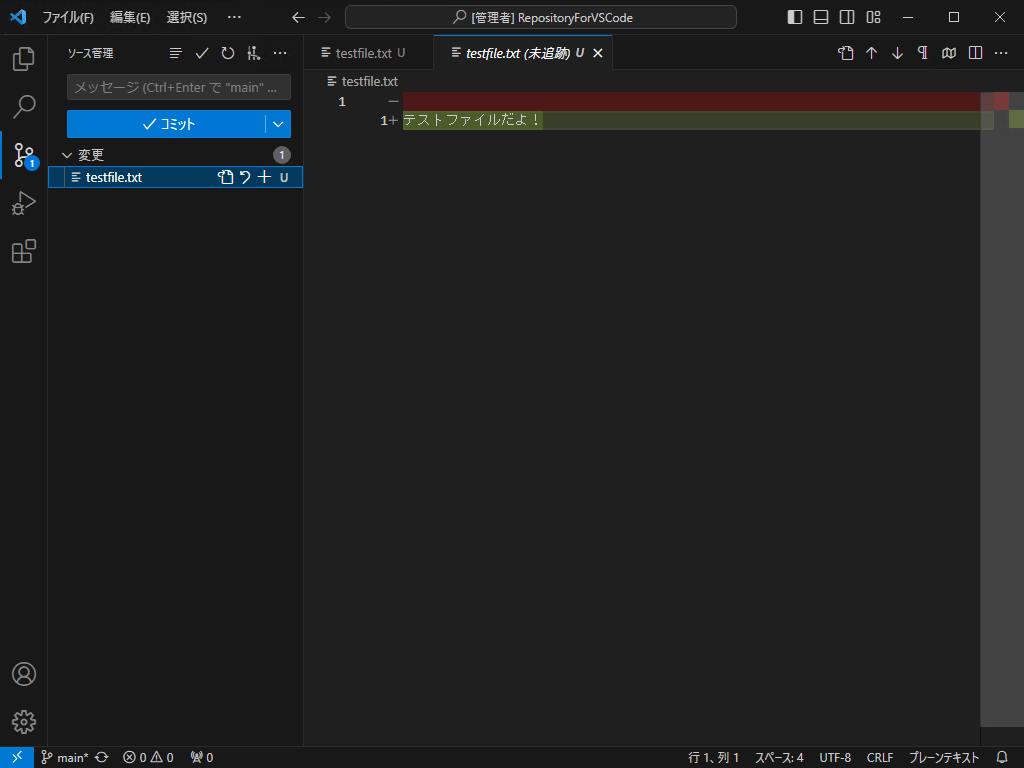Open the Run and Debug view
The image size is (1024, 768).
(x=24, y=203)
